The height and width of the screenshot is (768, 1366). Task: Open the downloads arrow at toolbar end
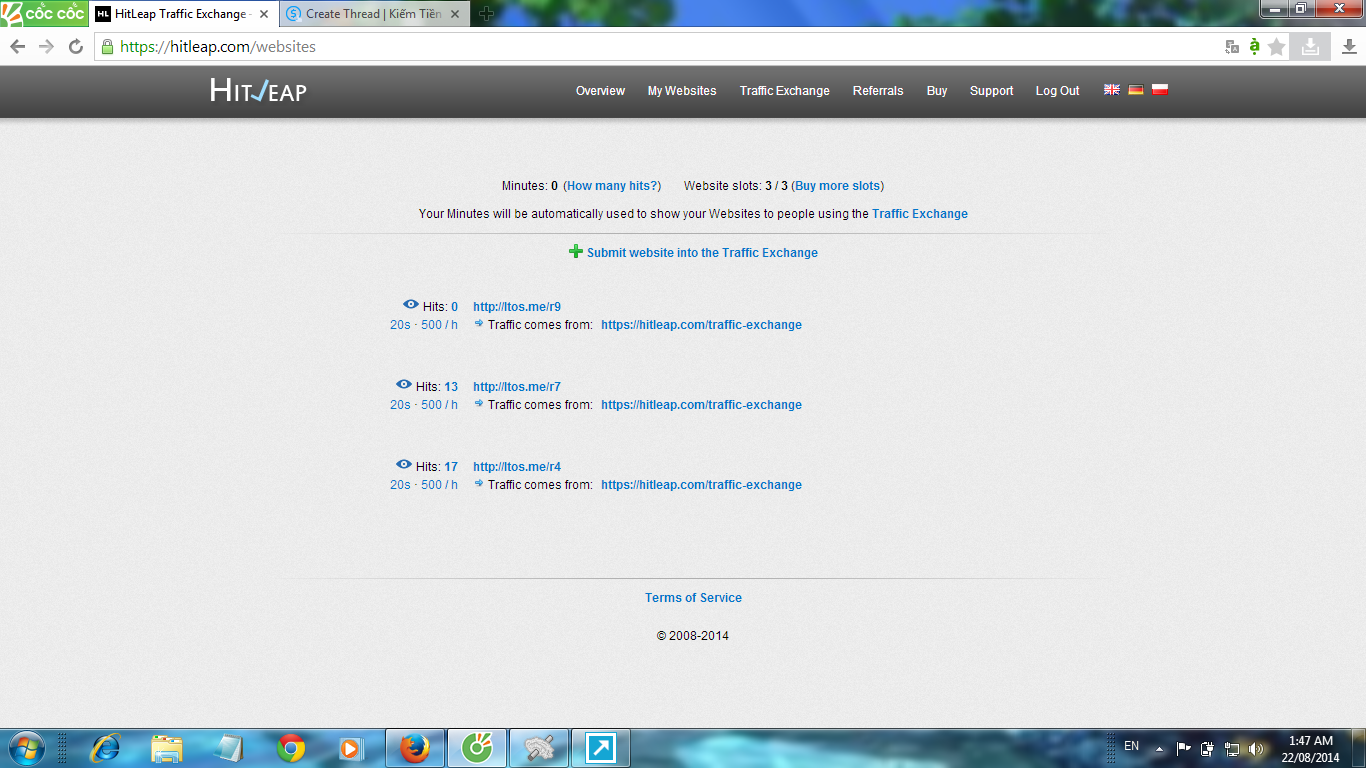1349,47
